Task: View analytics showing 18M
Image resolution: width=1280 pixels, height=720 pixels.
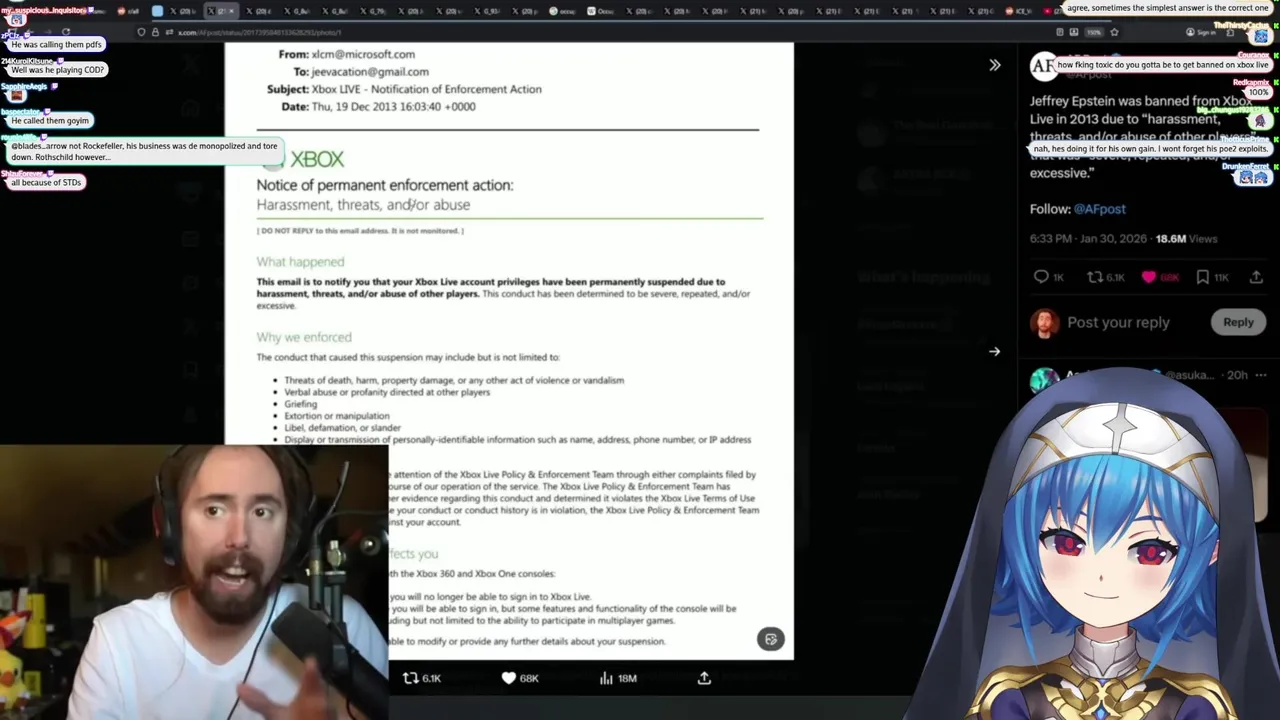Action: (618, 678)
